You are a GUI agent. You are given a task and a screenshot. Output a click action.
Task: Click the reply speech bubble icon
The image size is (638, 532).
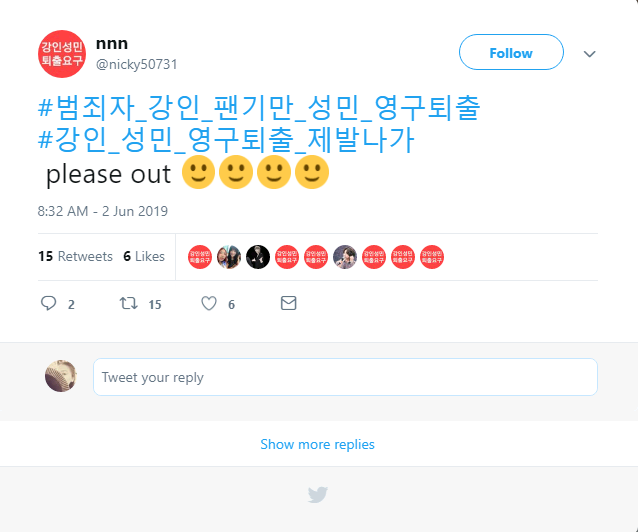click(48, 303)
